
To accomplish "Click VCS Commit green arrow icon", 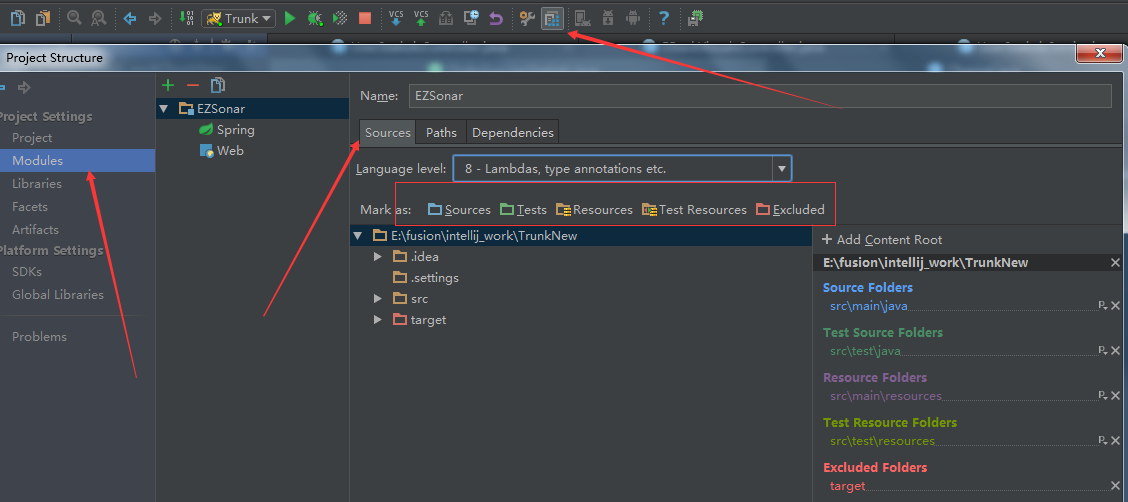I will pos(422,18).
